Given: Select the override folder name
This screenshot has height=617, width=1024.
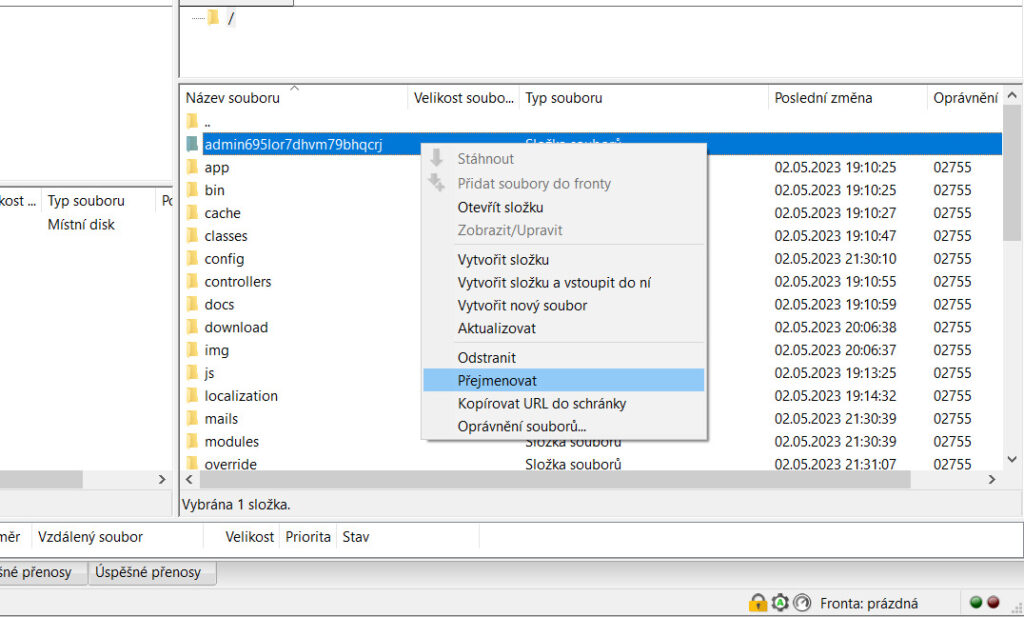Looking at the screenshot, I should tap(230, 464).
